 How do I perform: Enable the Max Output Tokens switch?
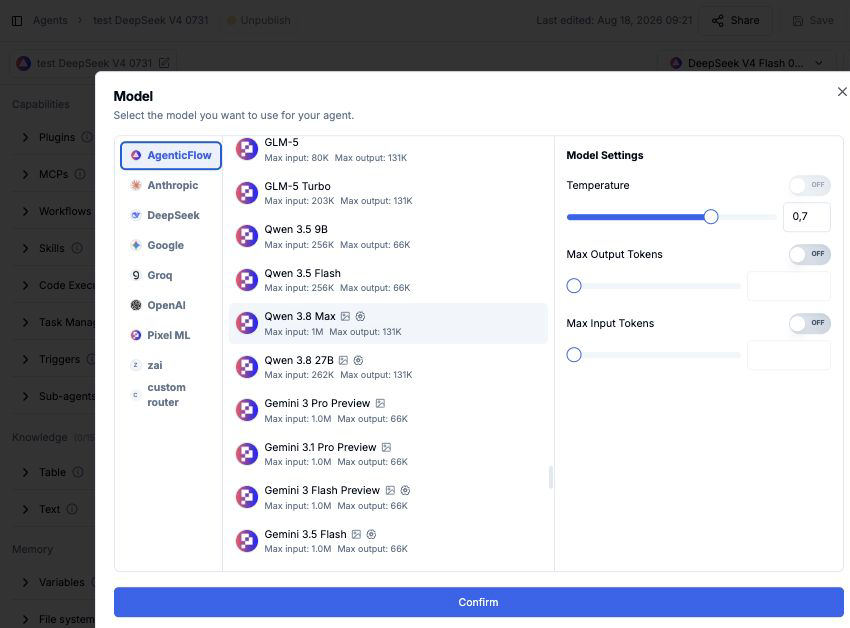(x=809, y=254)
